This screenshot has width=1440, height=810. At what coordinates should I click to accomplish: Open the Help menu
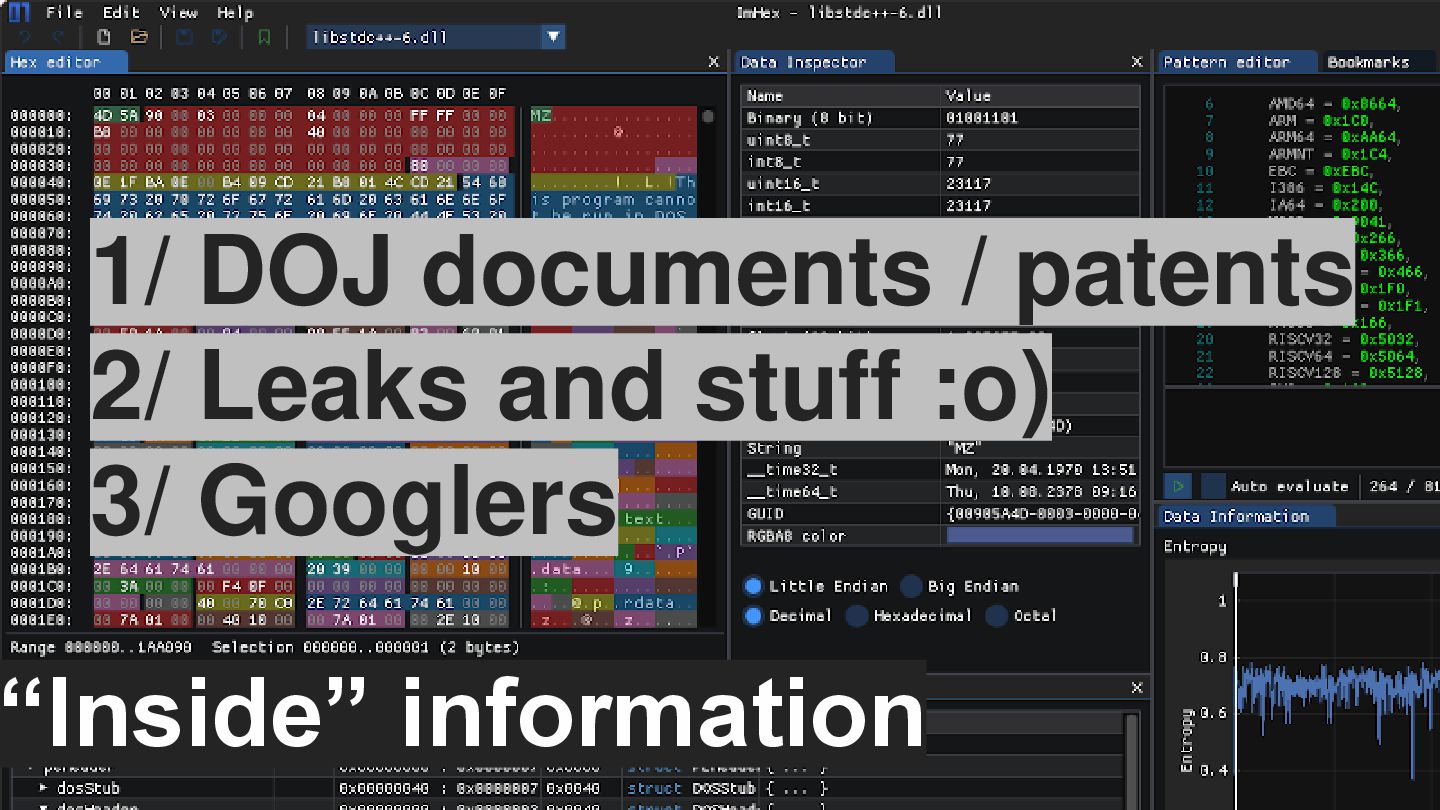(235, 13)
